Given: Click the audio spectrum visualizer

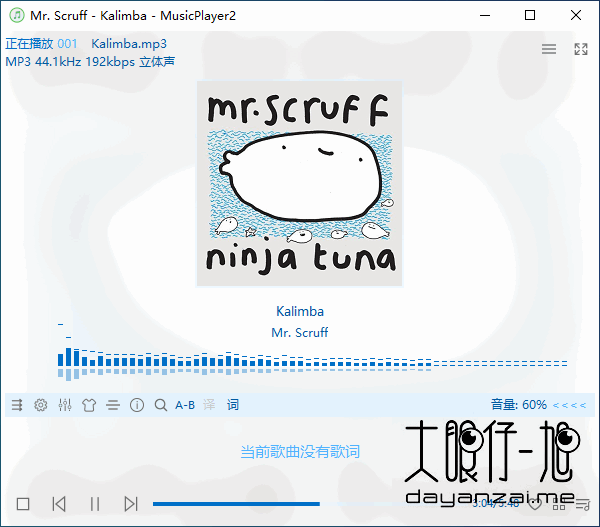Looking at the screenshot, I should coord(312,351).
